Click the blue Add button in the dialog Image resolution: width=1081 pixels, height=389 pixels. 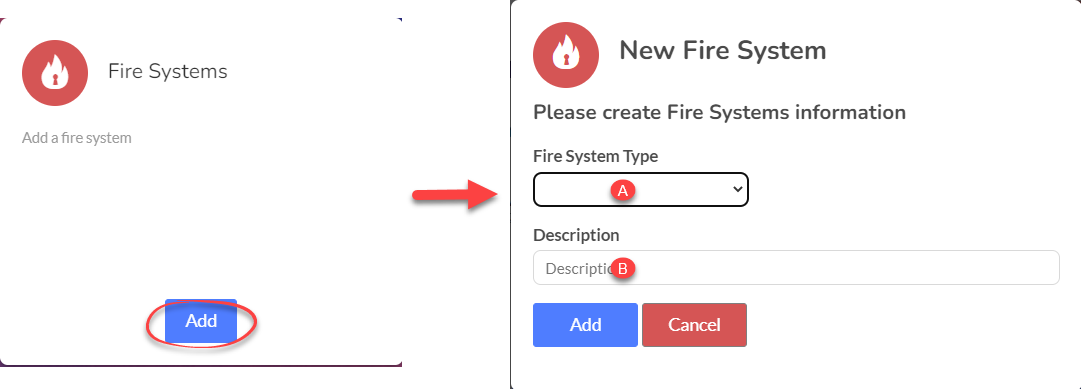click(x=585, y=324)
